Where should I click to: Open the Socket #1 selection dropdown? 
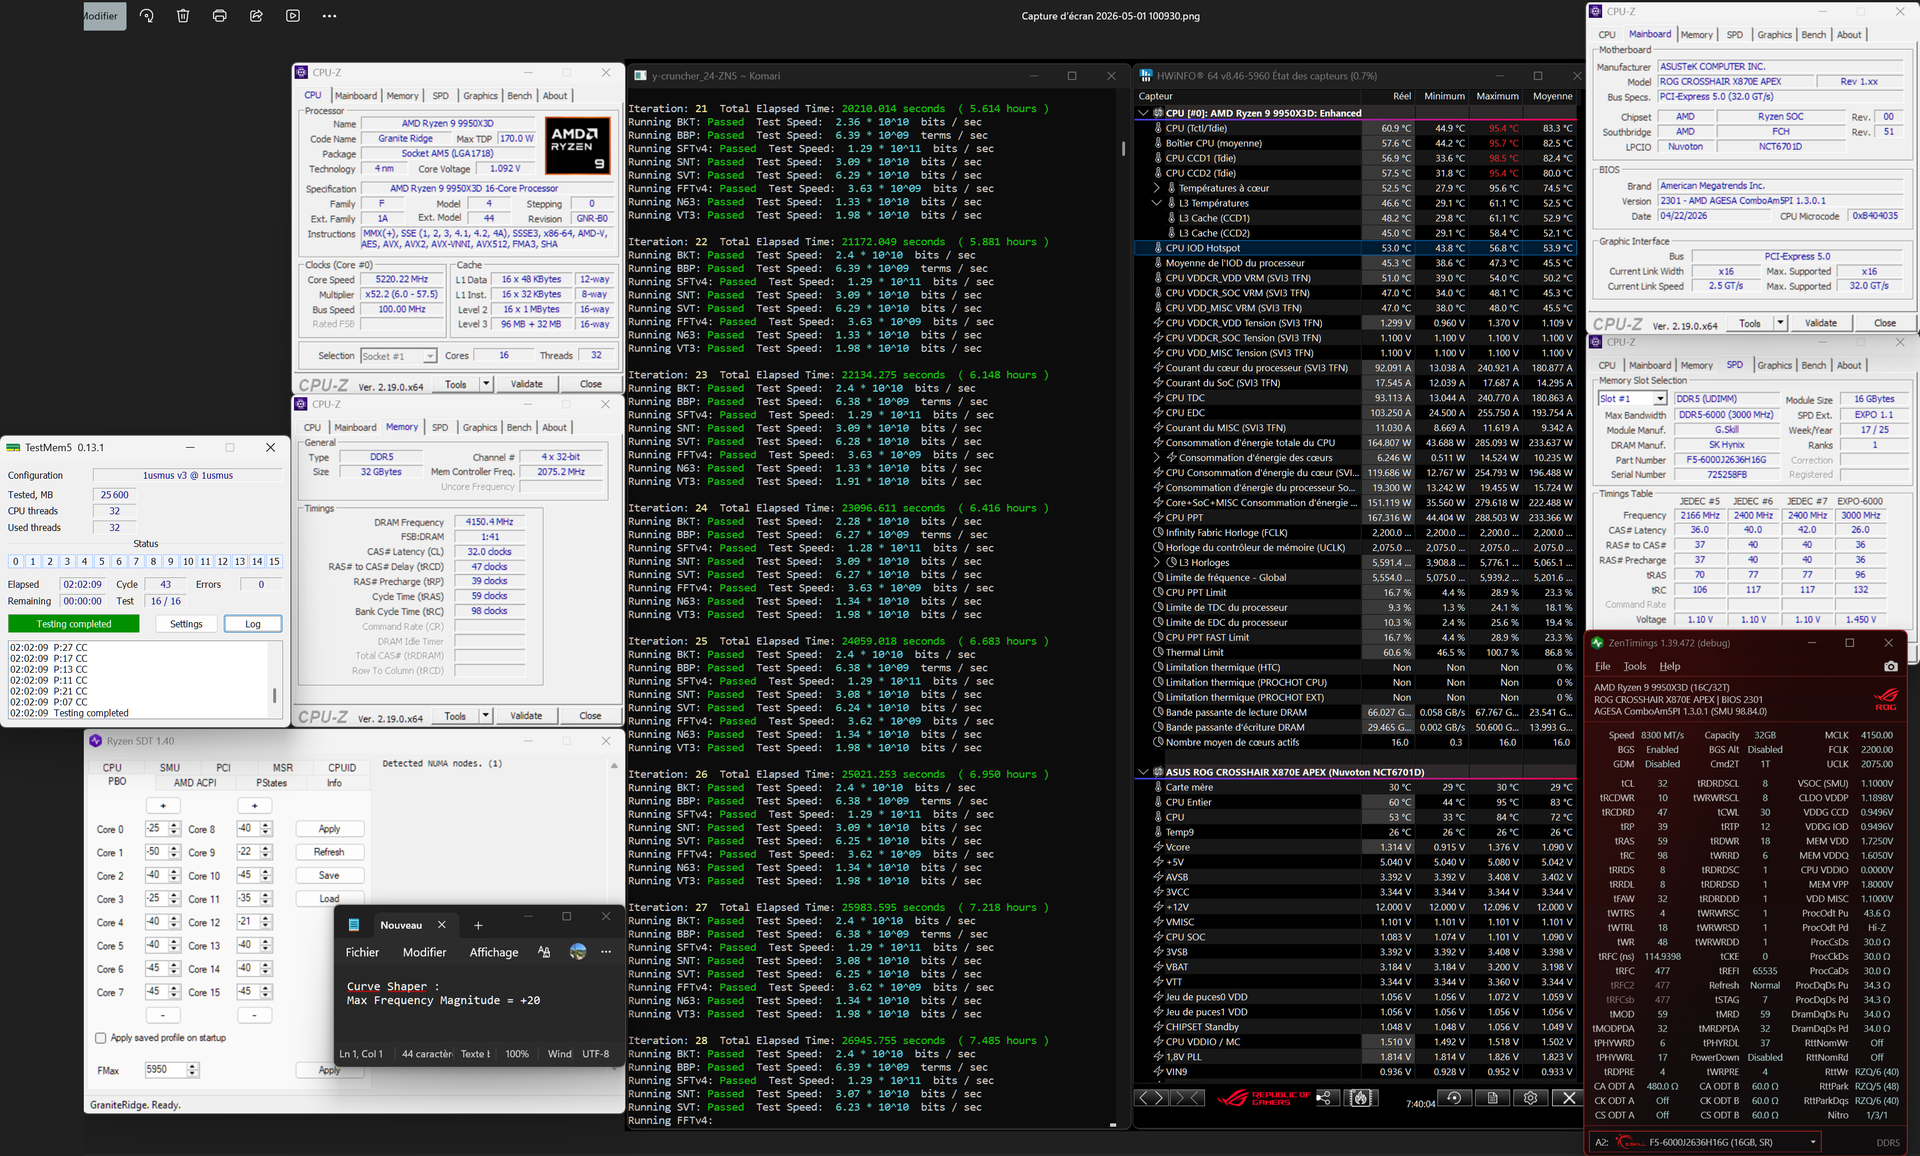click(430, 356)
